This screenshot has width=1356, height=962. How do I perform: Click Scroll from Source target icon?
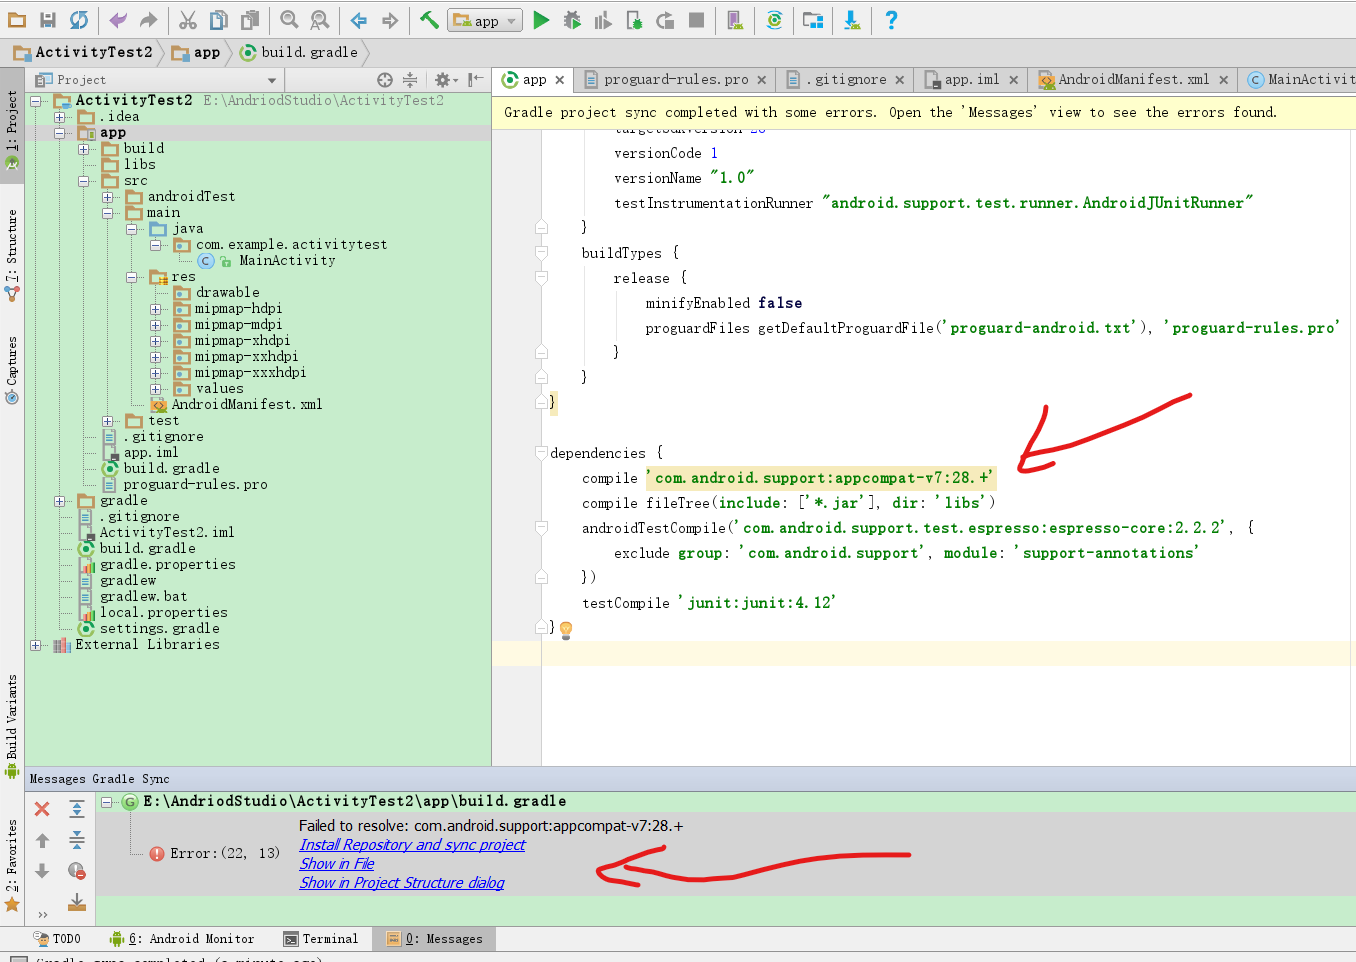tap(385, 79)
